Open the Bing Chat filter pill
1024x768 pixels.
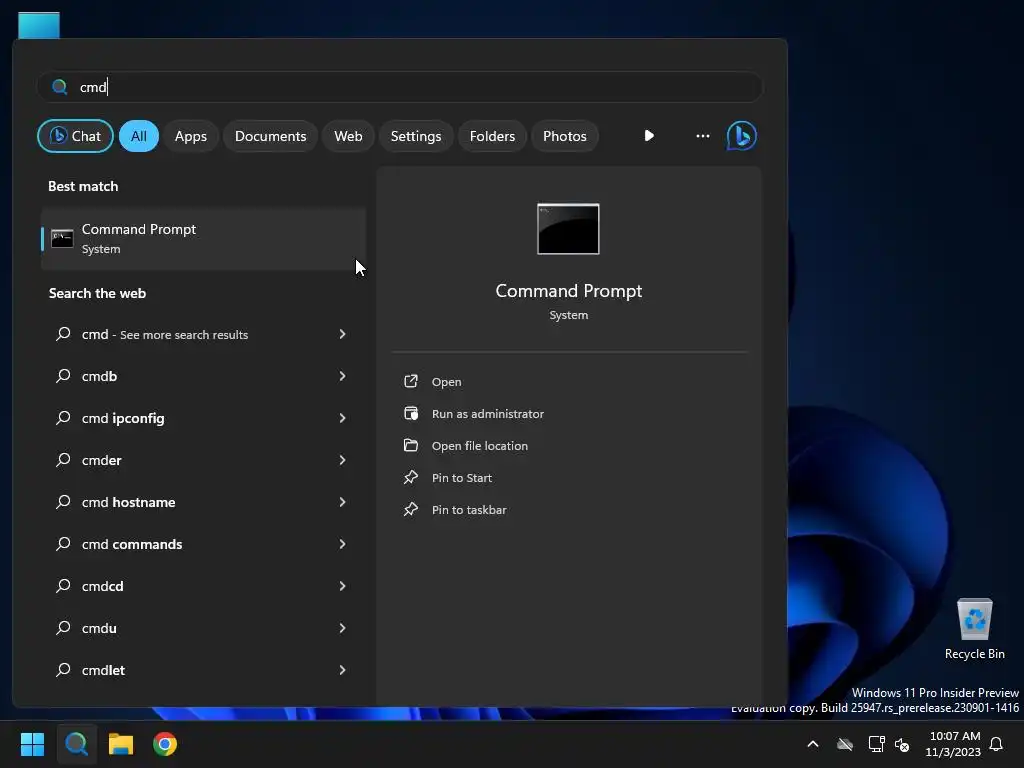(x=75, y=136)
